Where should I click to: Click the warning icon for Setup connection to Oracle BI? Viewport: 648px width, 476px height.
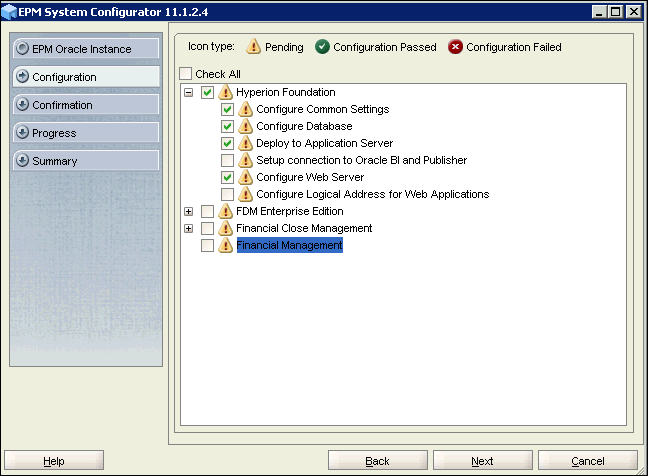tap(245, 160)
